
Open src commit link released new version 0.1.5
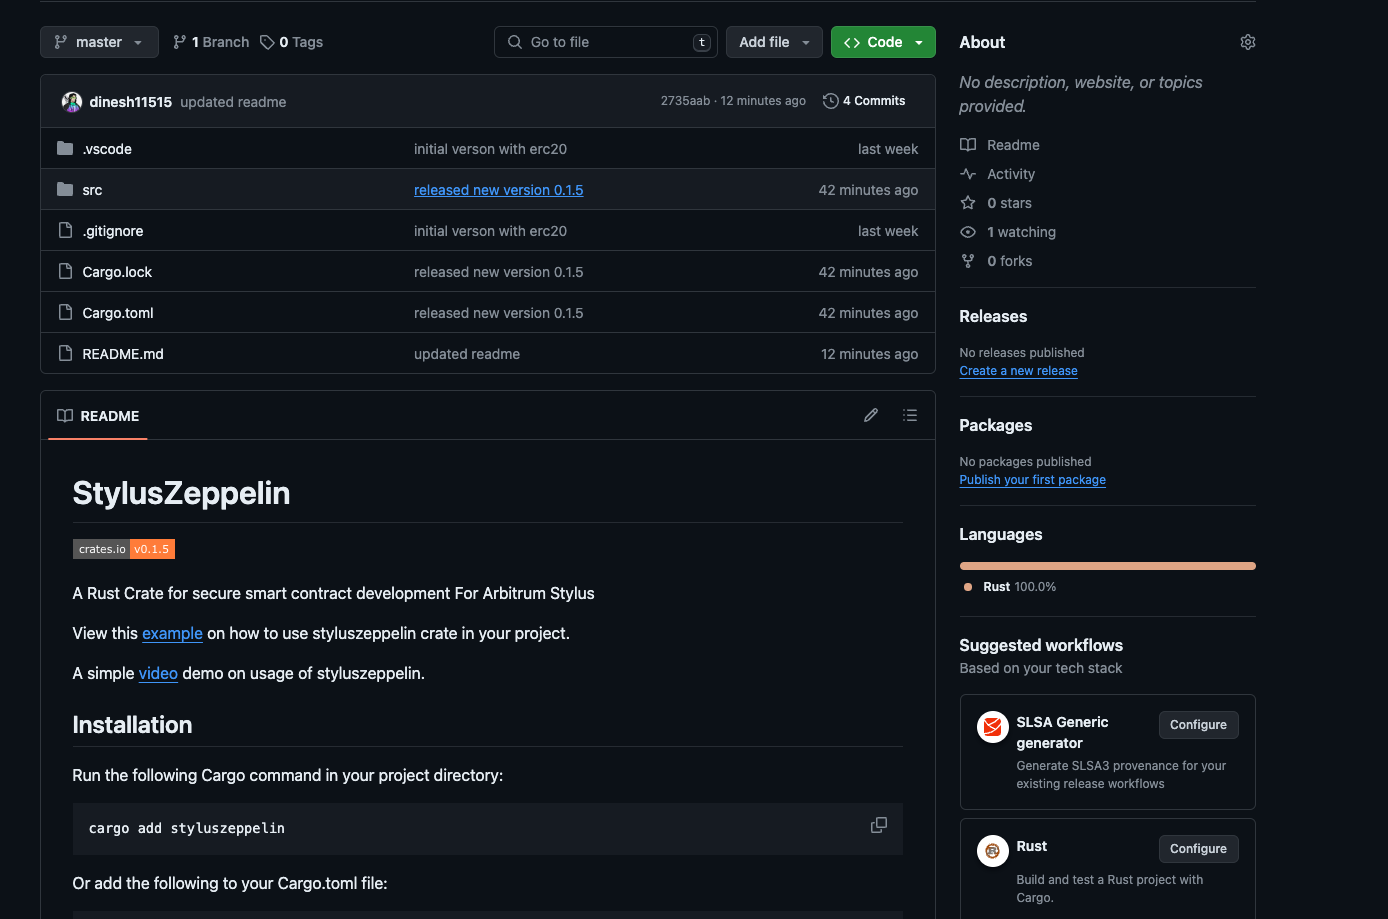tap(499, 190)
